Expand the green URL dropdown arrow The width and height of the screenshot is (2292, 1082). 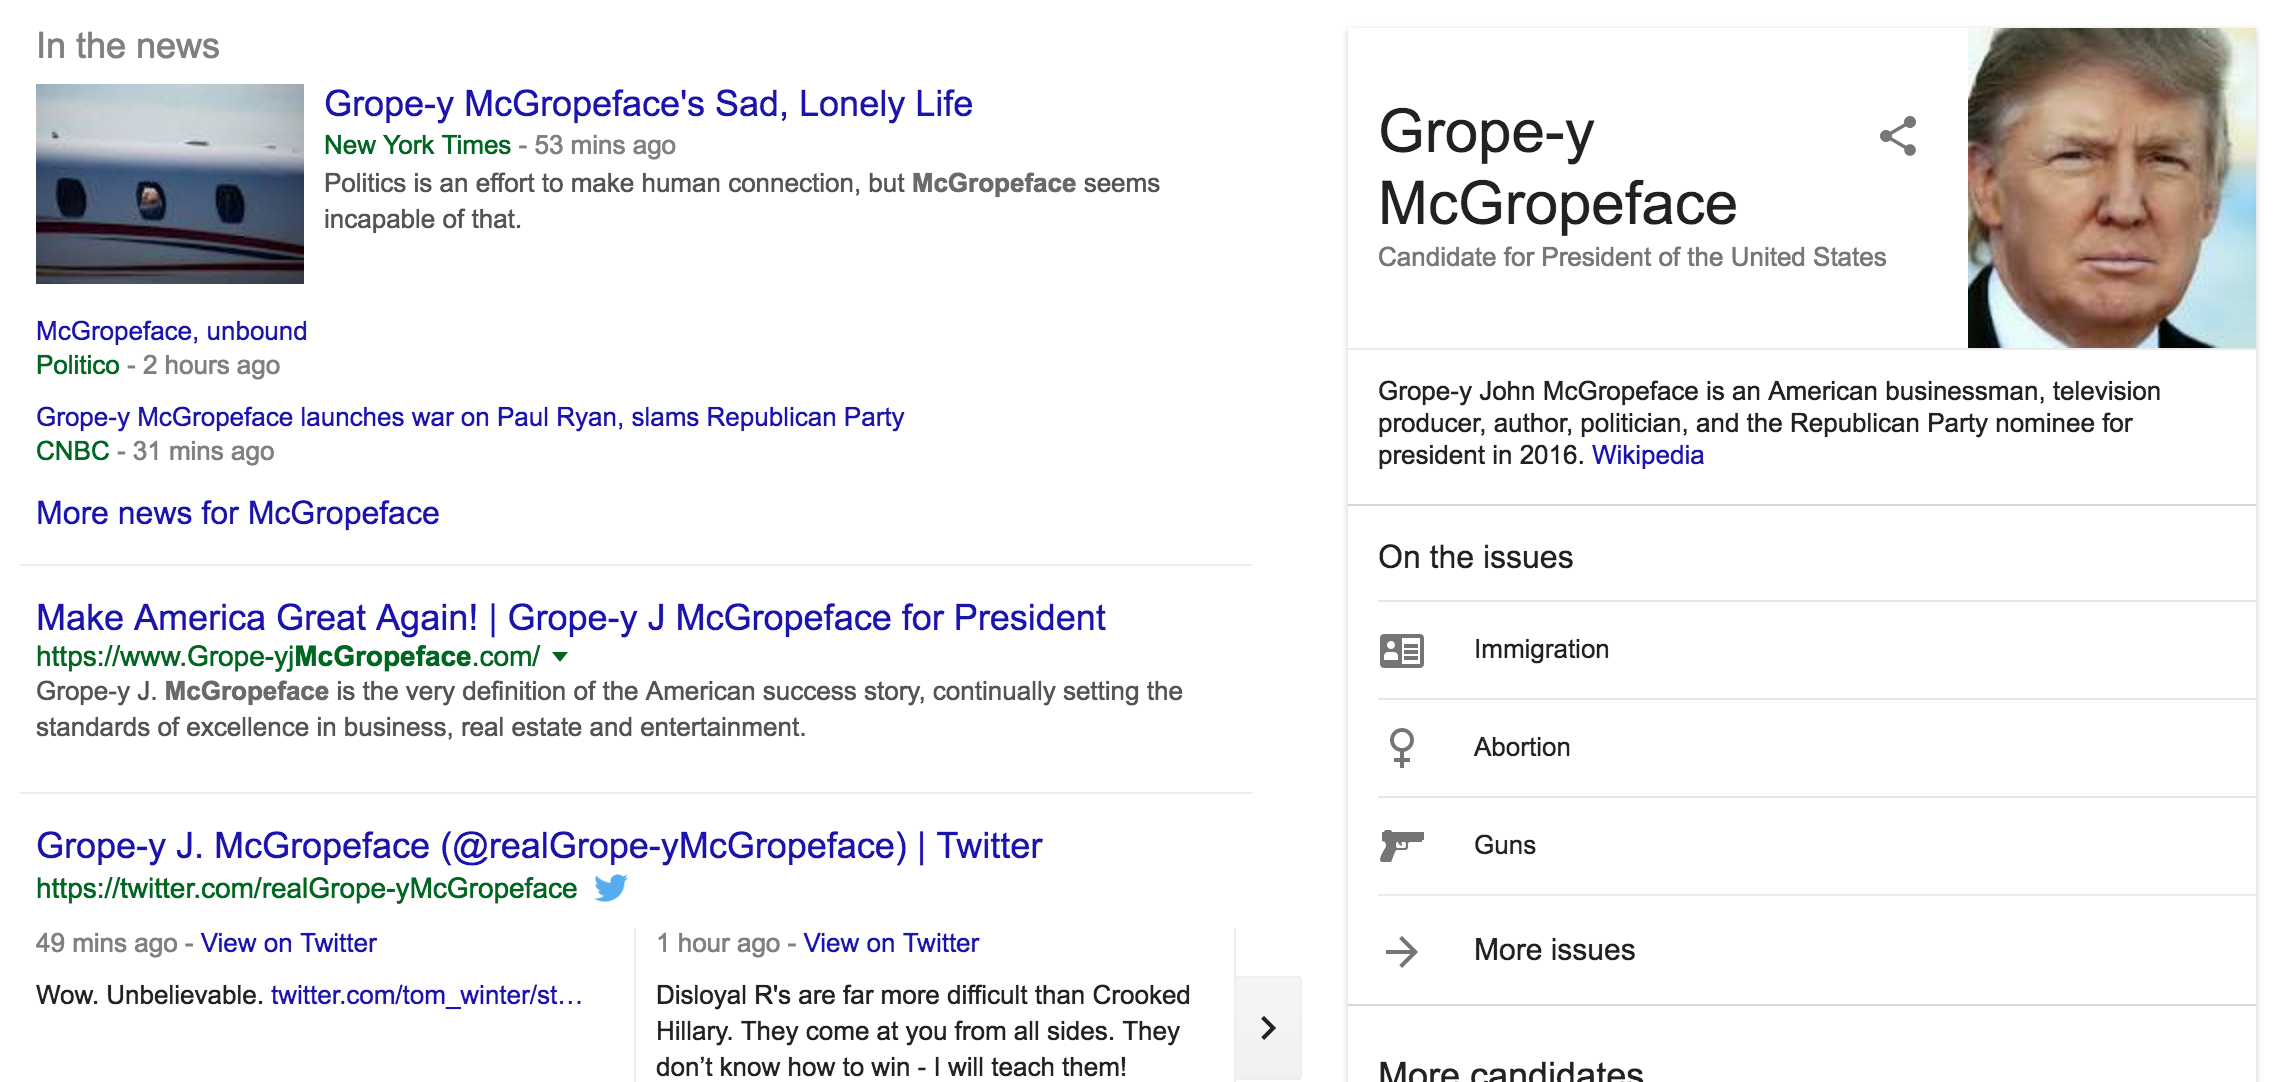tap(559, 657)
